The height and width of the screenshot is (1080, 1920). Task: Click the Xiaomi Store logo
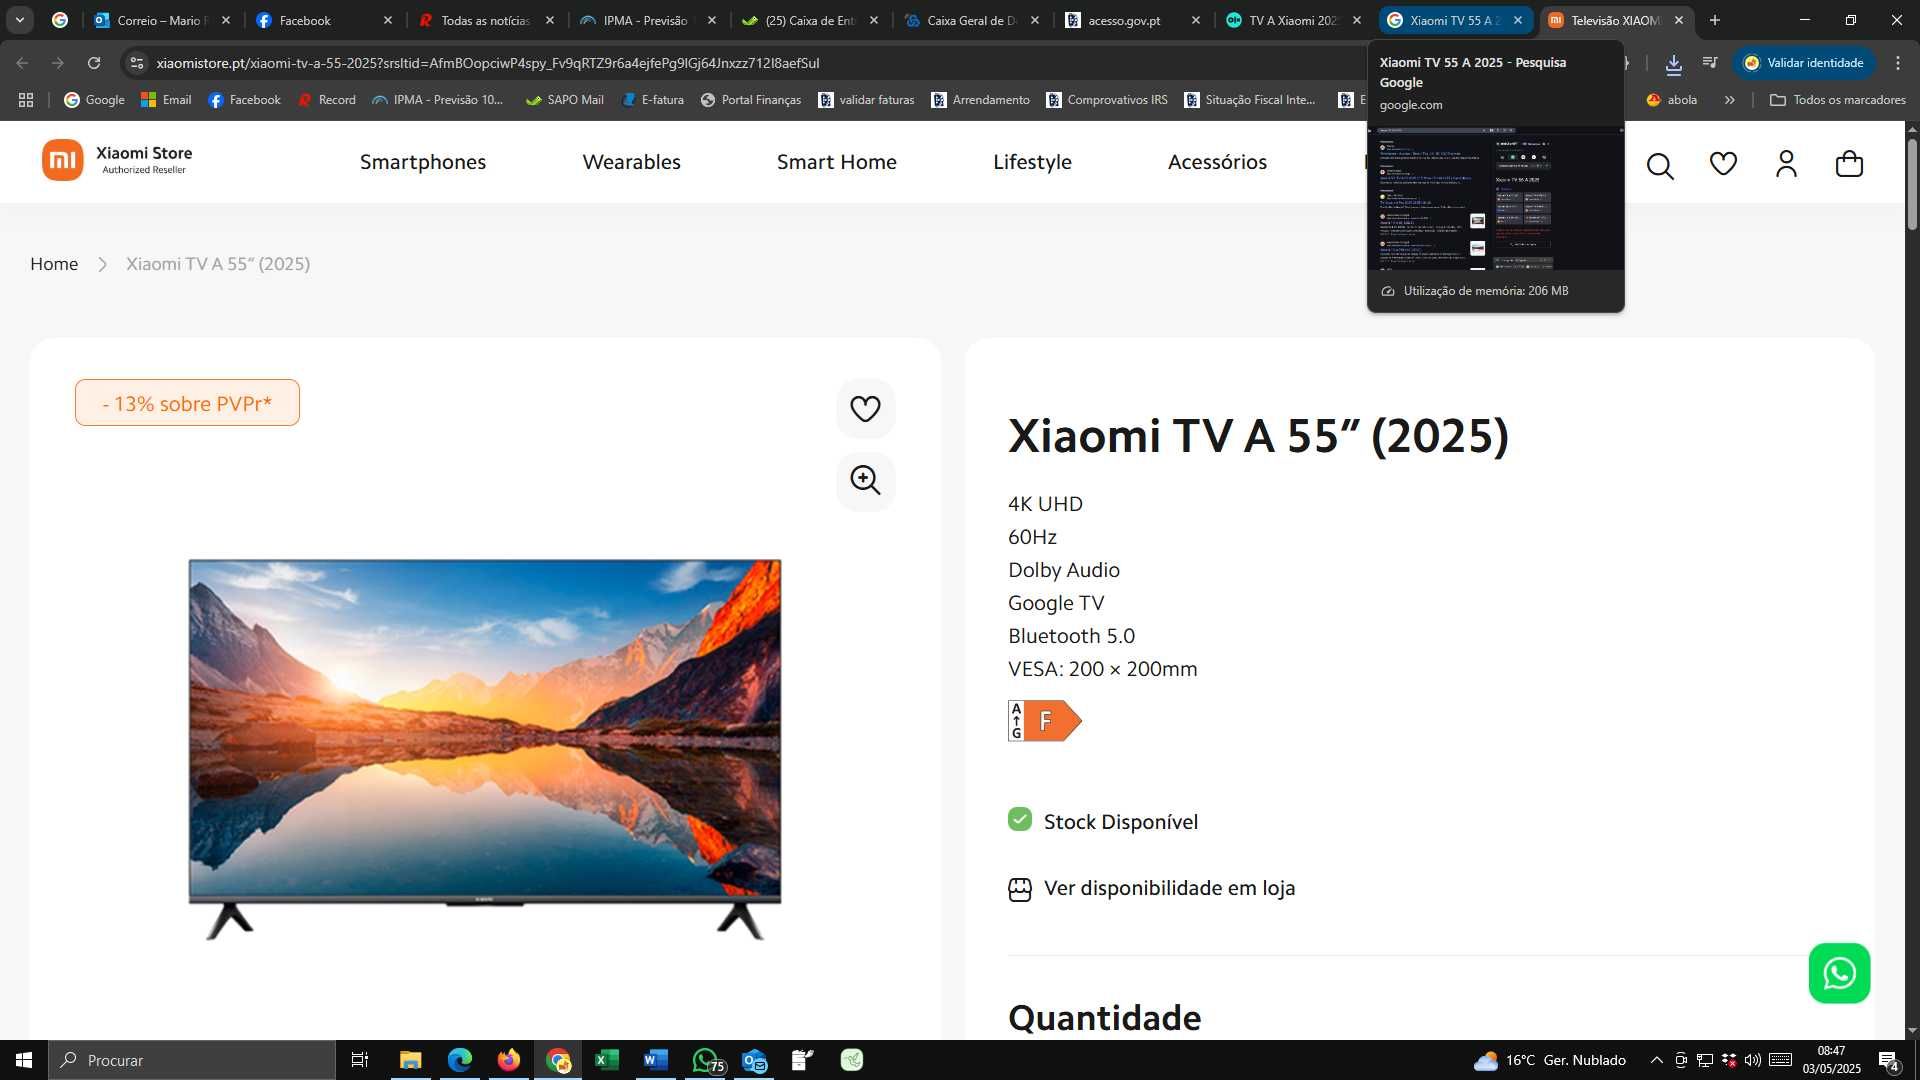pos(117,160)
